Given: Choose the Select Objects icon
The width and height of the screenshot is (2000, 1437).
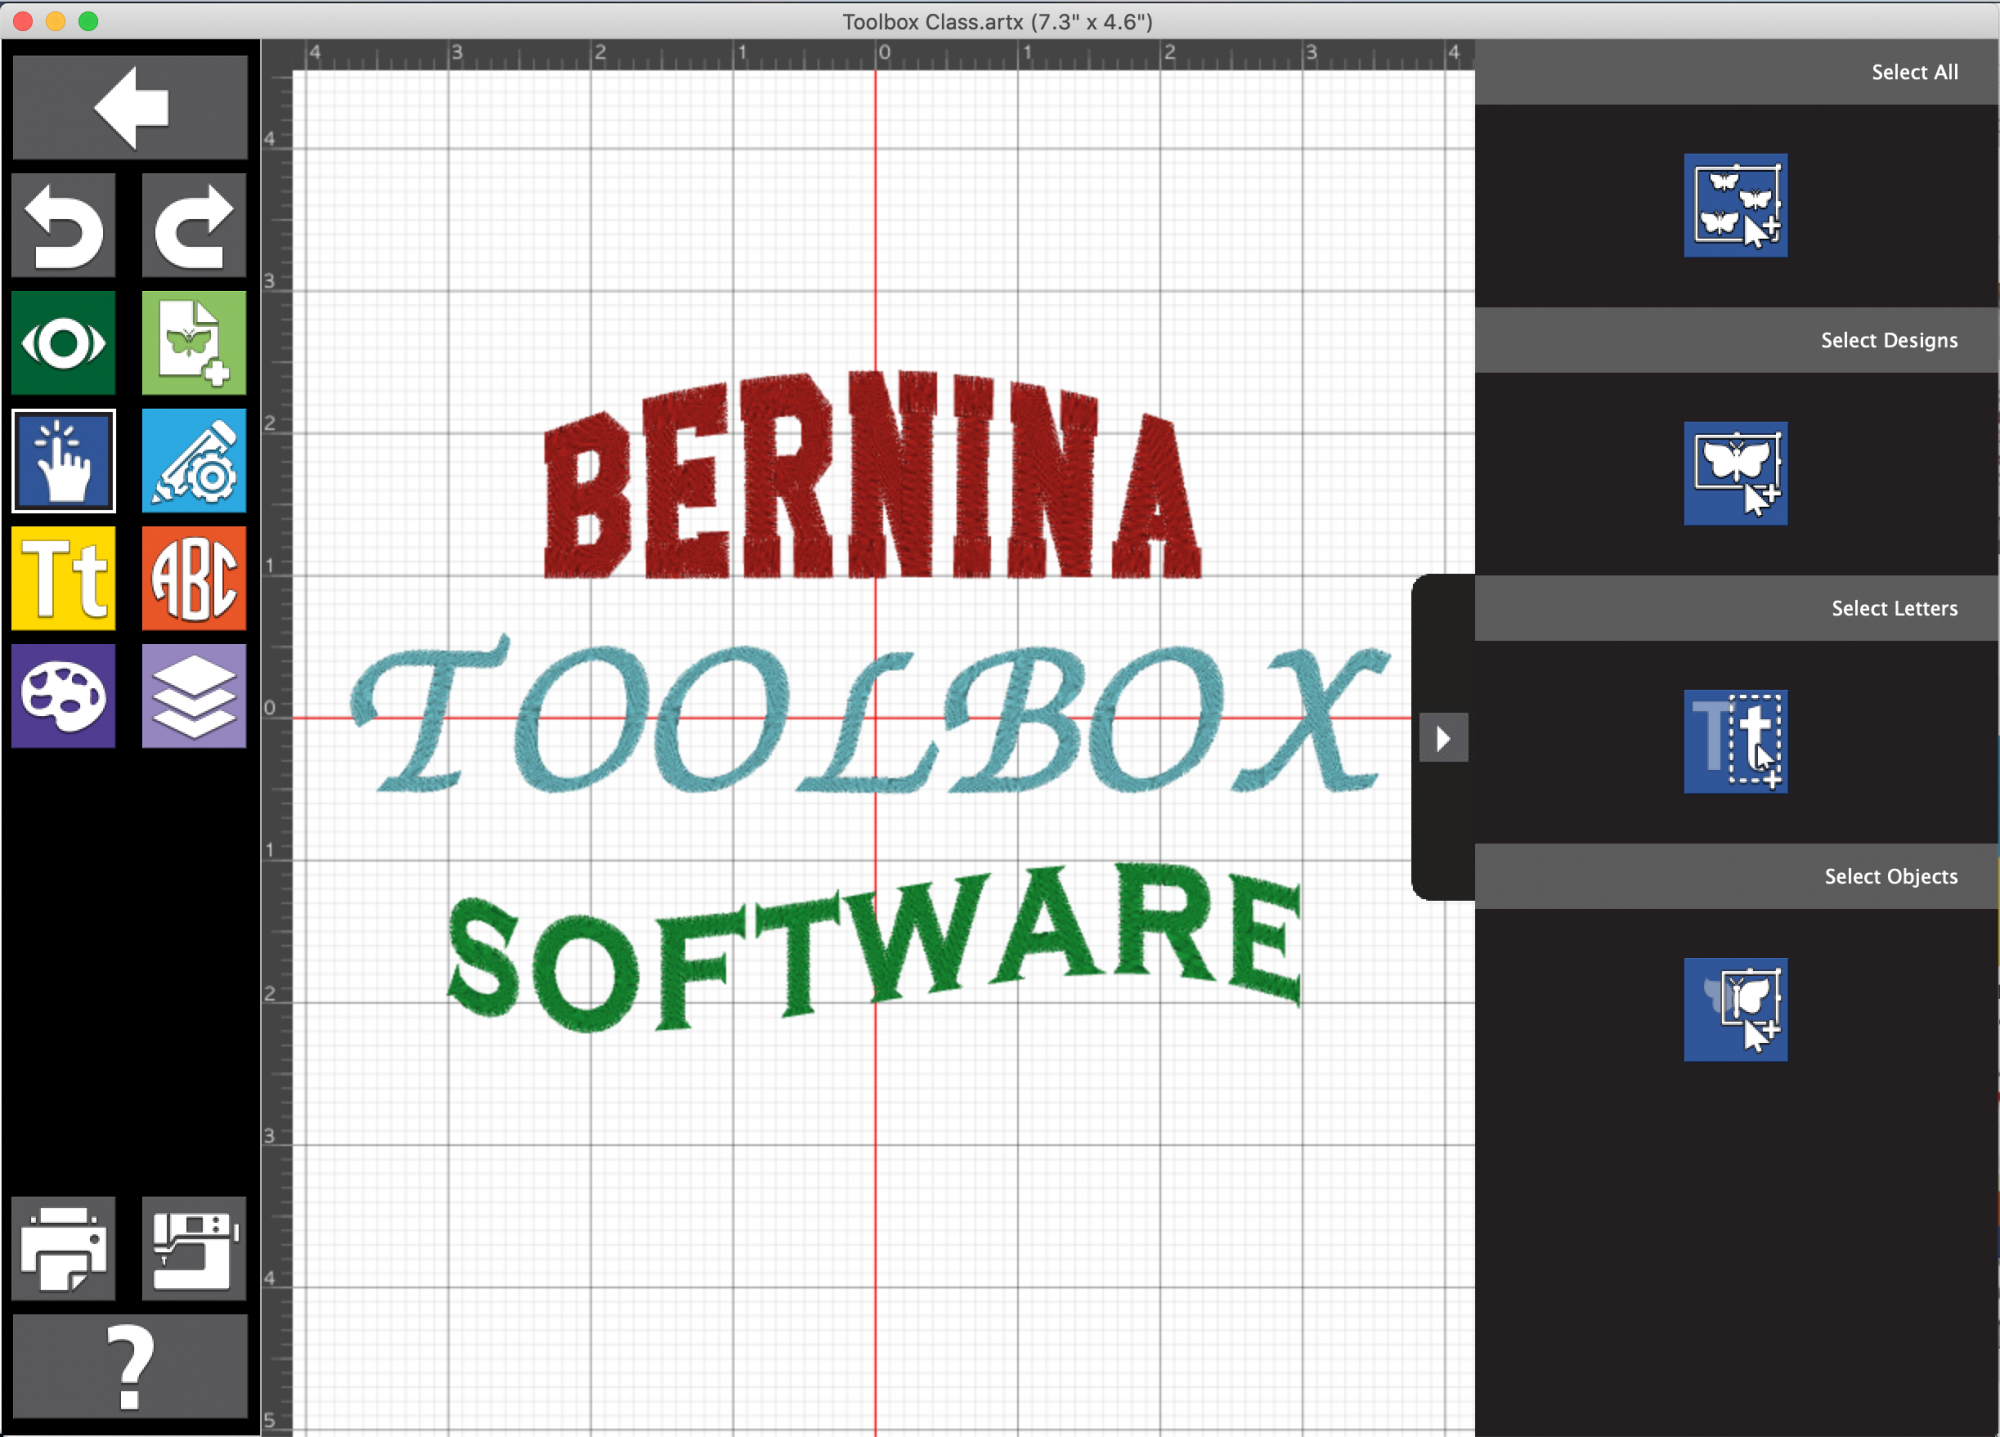Looking at the screenshot, I should point(1736,1009).
